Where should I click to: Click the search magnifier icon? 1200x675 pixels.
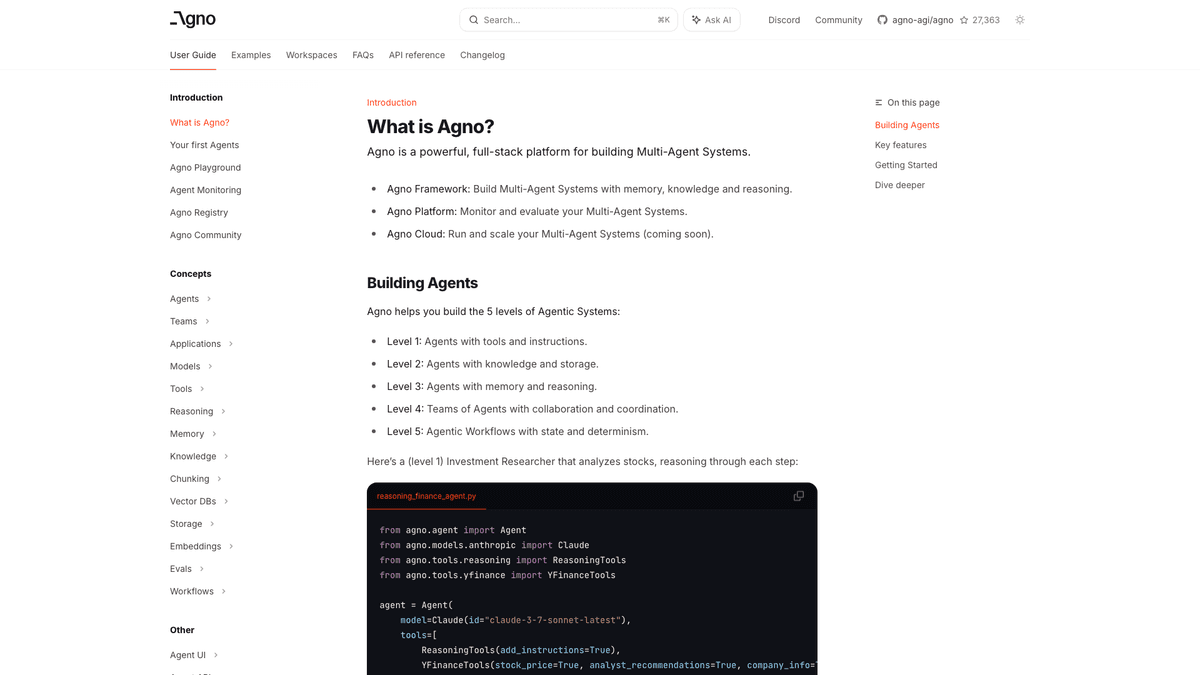[474, 20]
